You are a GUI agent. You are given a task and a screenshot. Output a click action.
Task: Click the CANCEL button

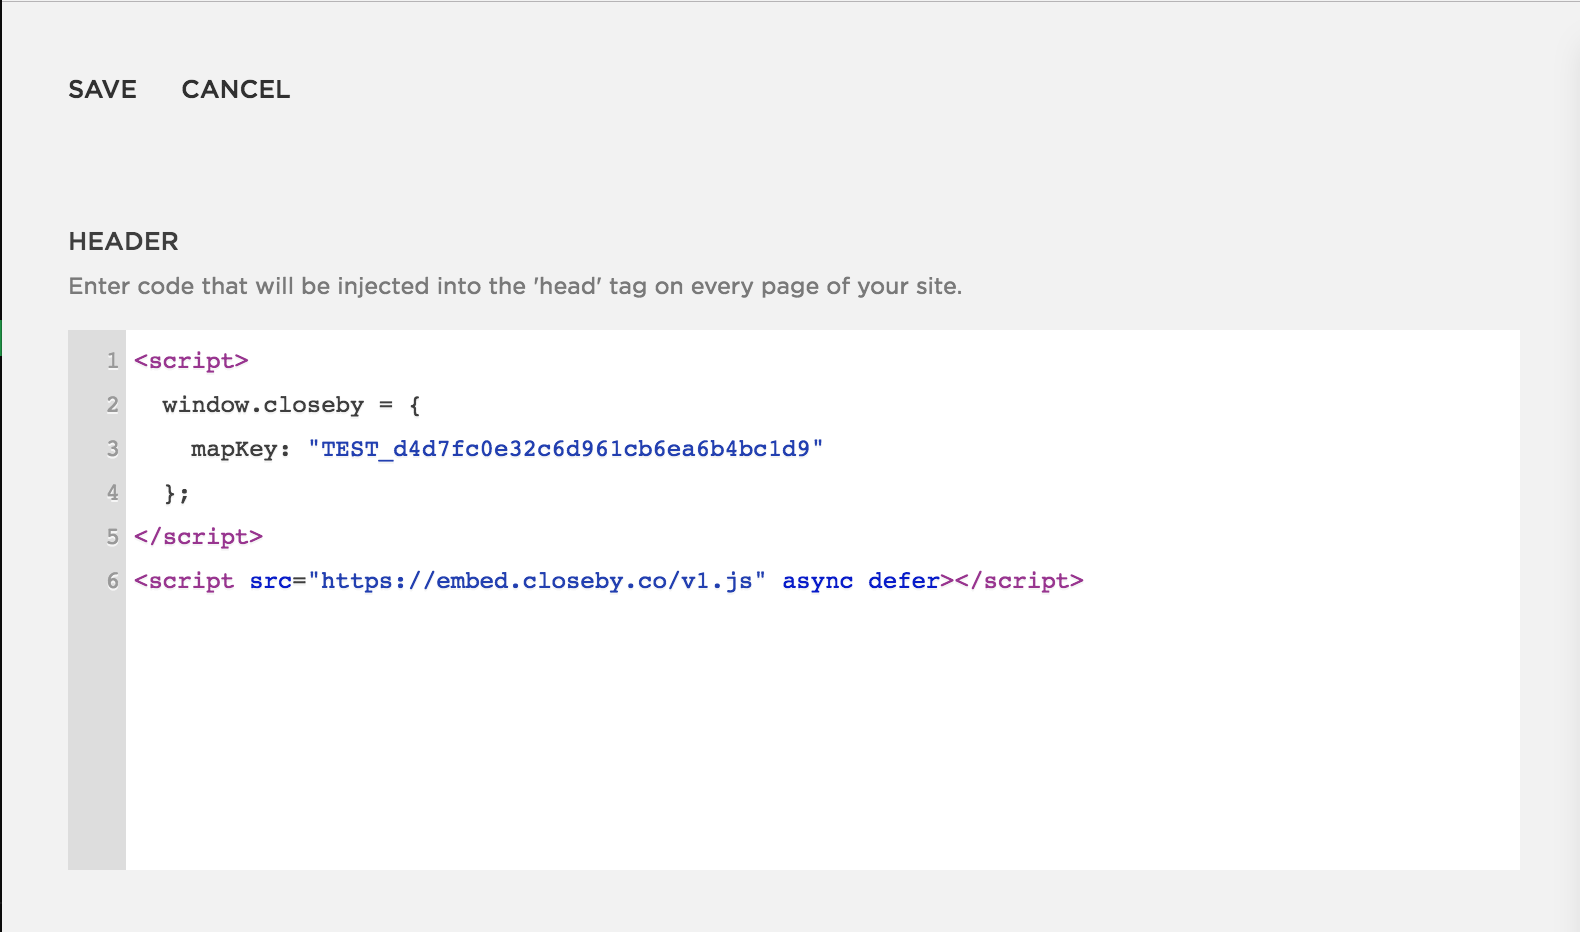(x=236, y=90)
